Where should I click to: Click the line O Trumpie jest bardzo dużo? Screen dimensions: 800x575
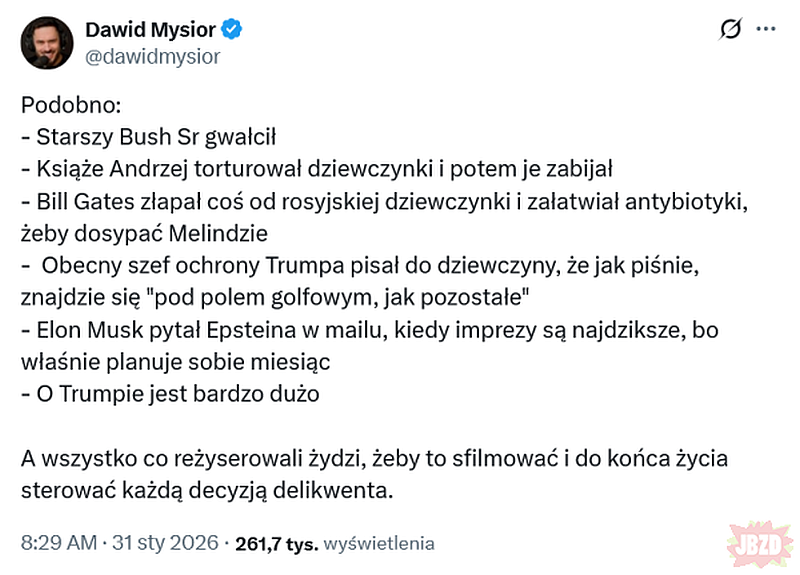coord(170,394)
